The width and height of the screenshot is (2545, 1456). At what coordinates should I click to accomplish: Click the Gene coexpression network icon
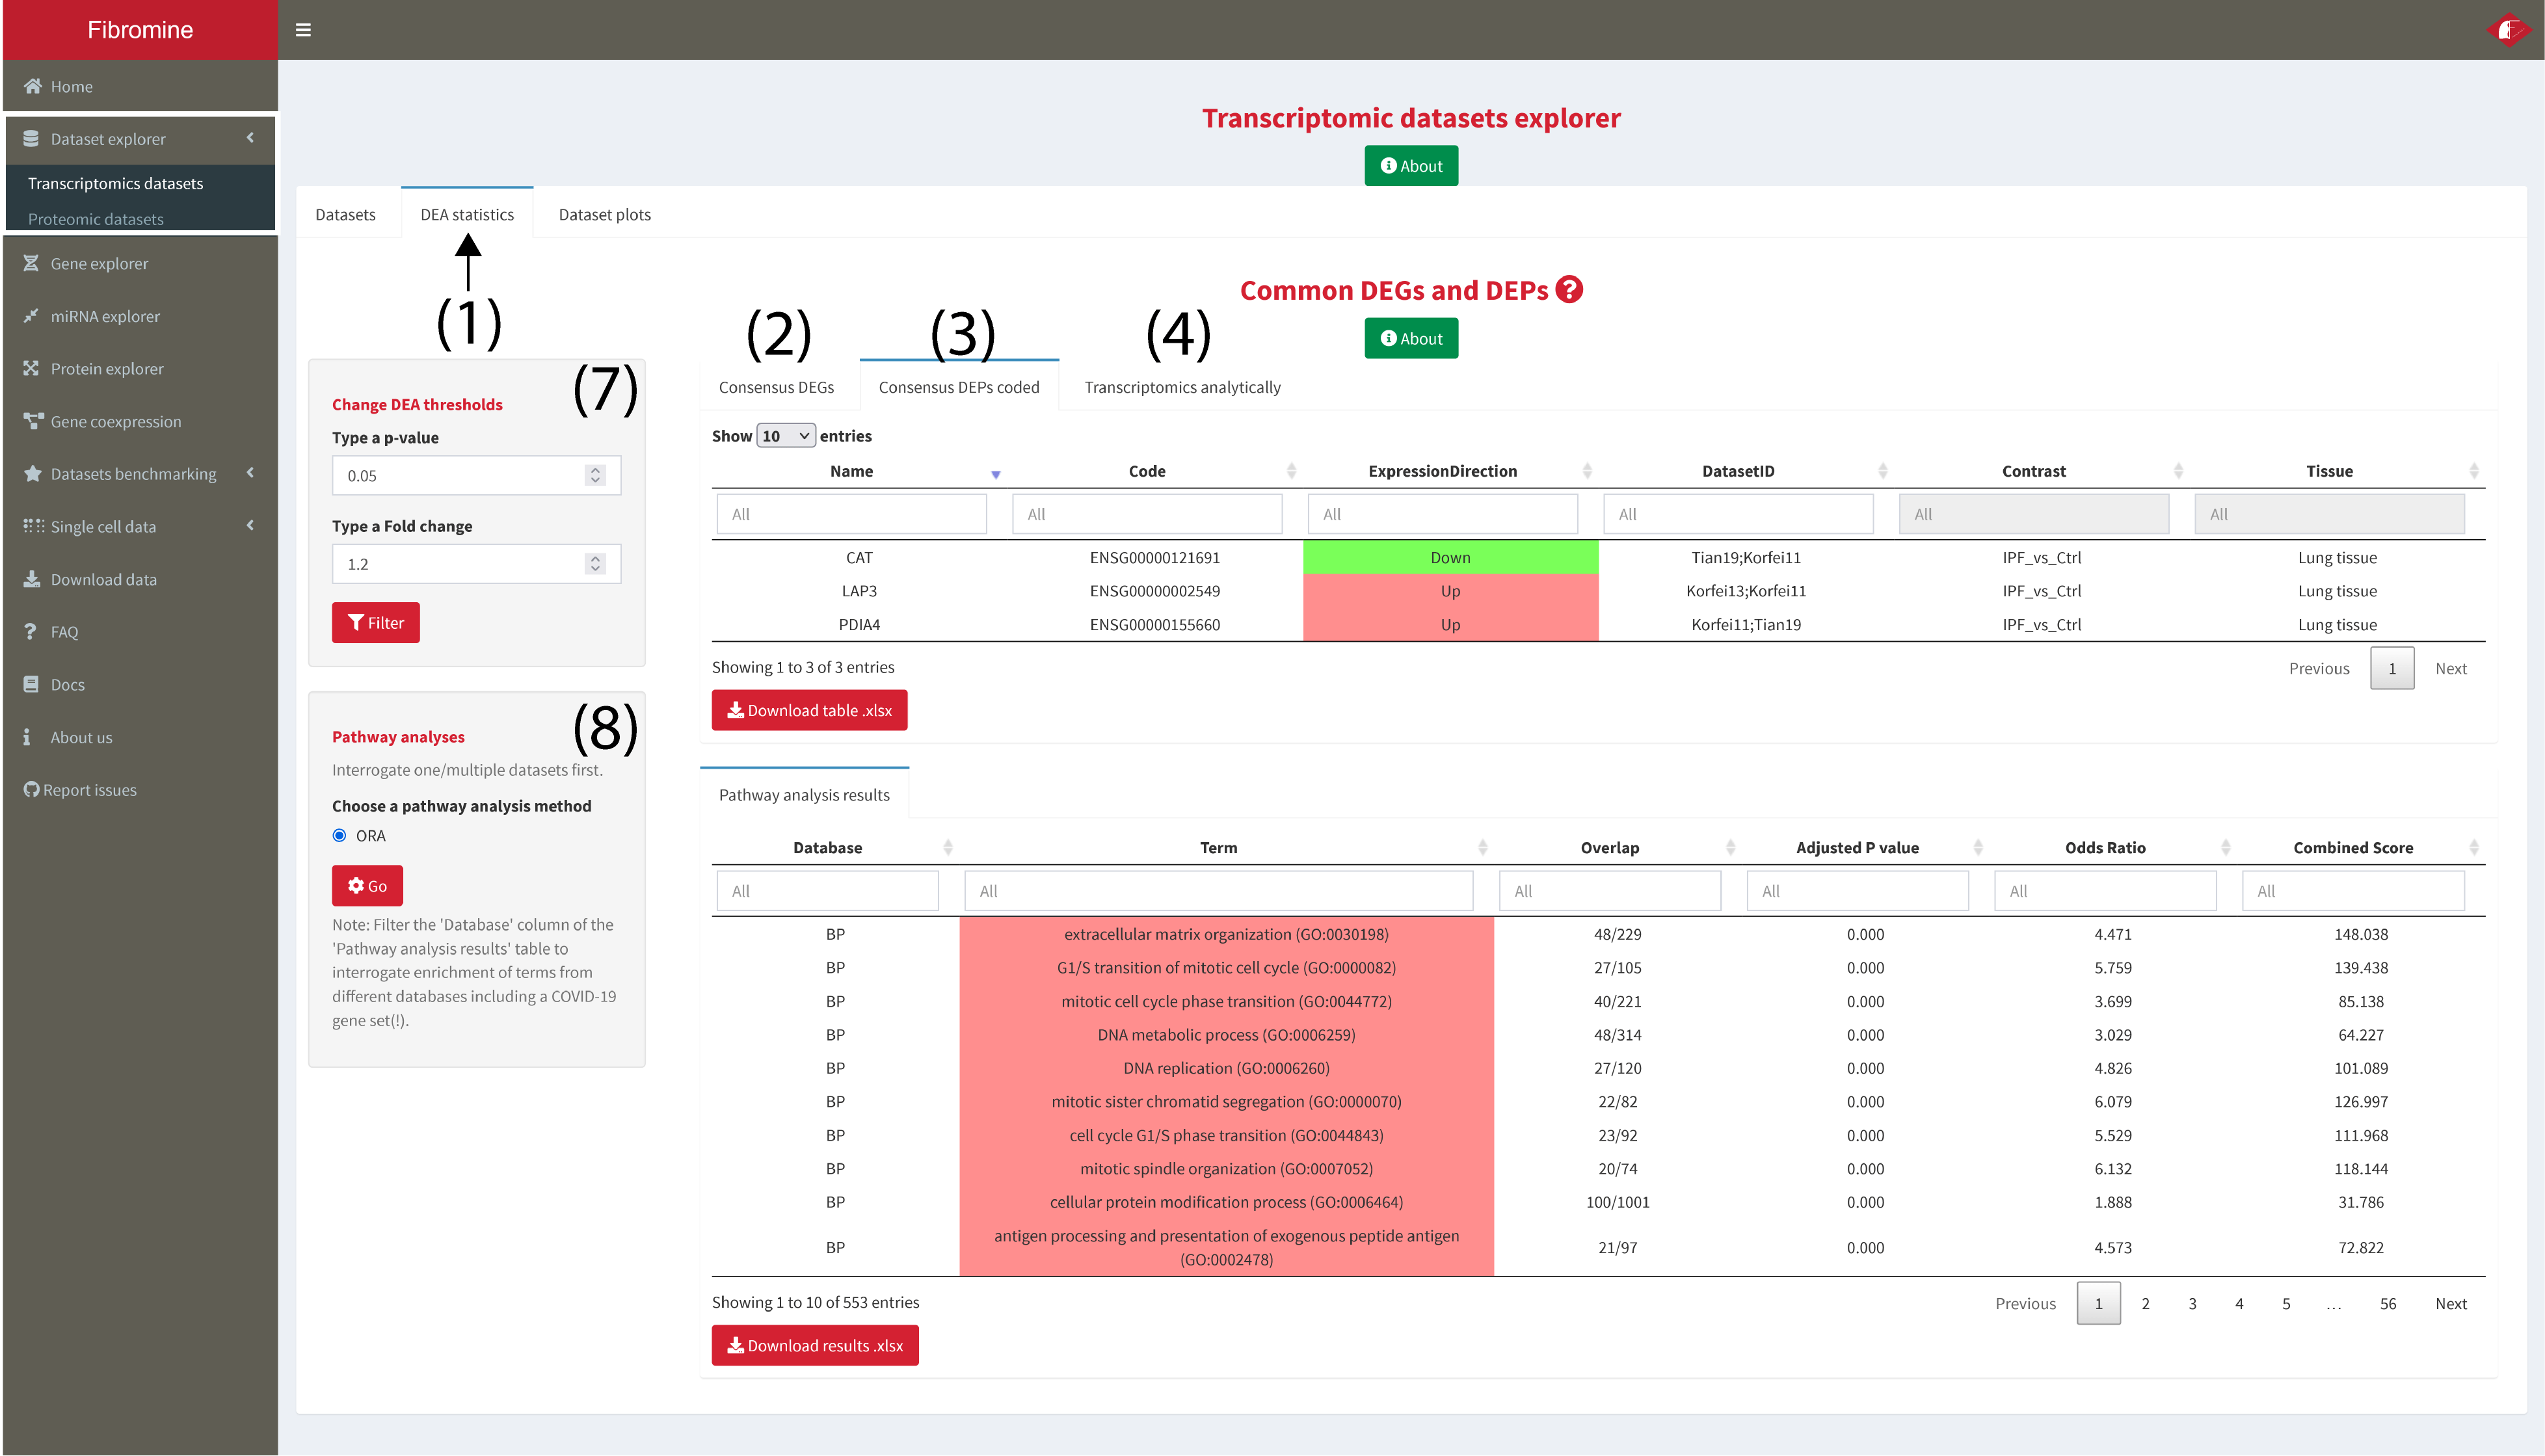[x=33, y=421]
